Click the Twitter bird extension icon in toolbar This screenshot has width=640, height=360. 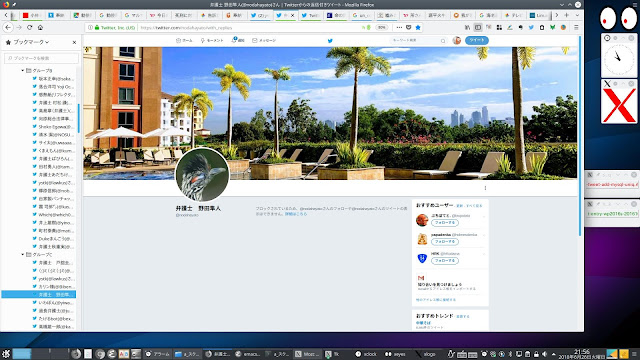(531, 27)
